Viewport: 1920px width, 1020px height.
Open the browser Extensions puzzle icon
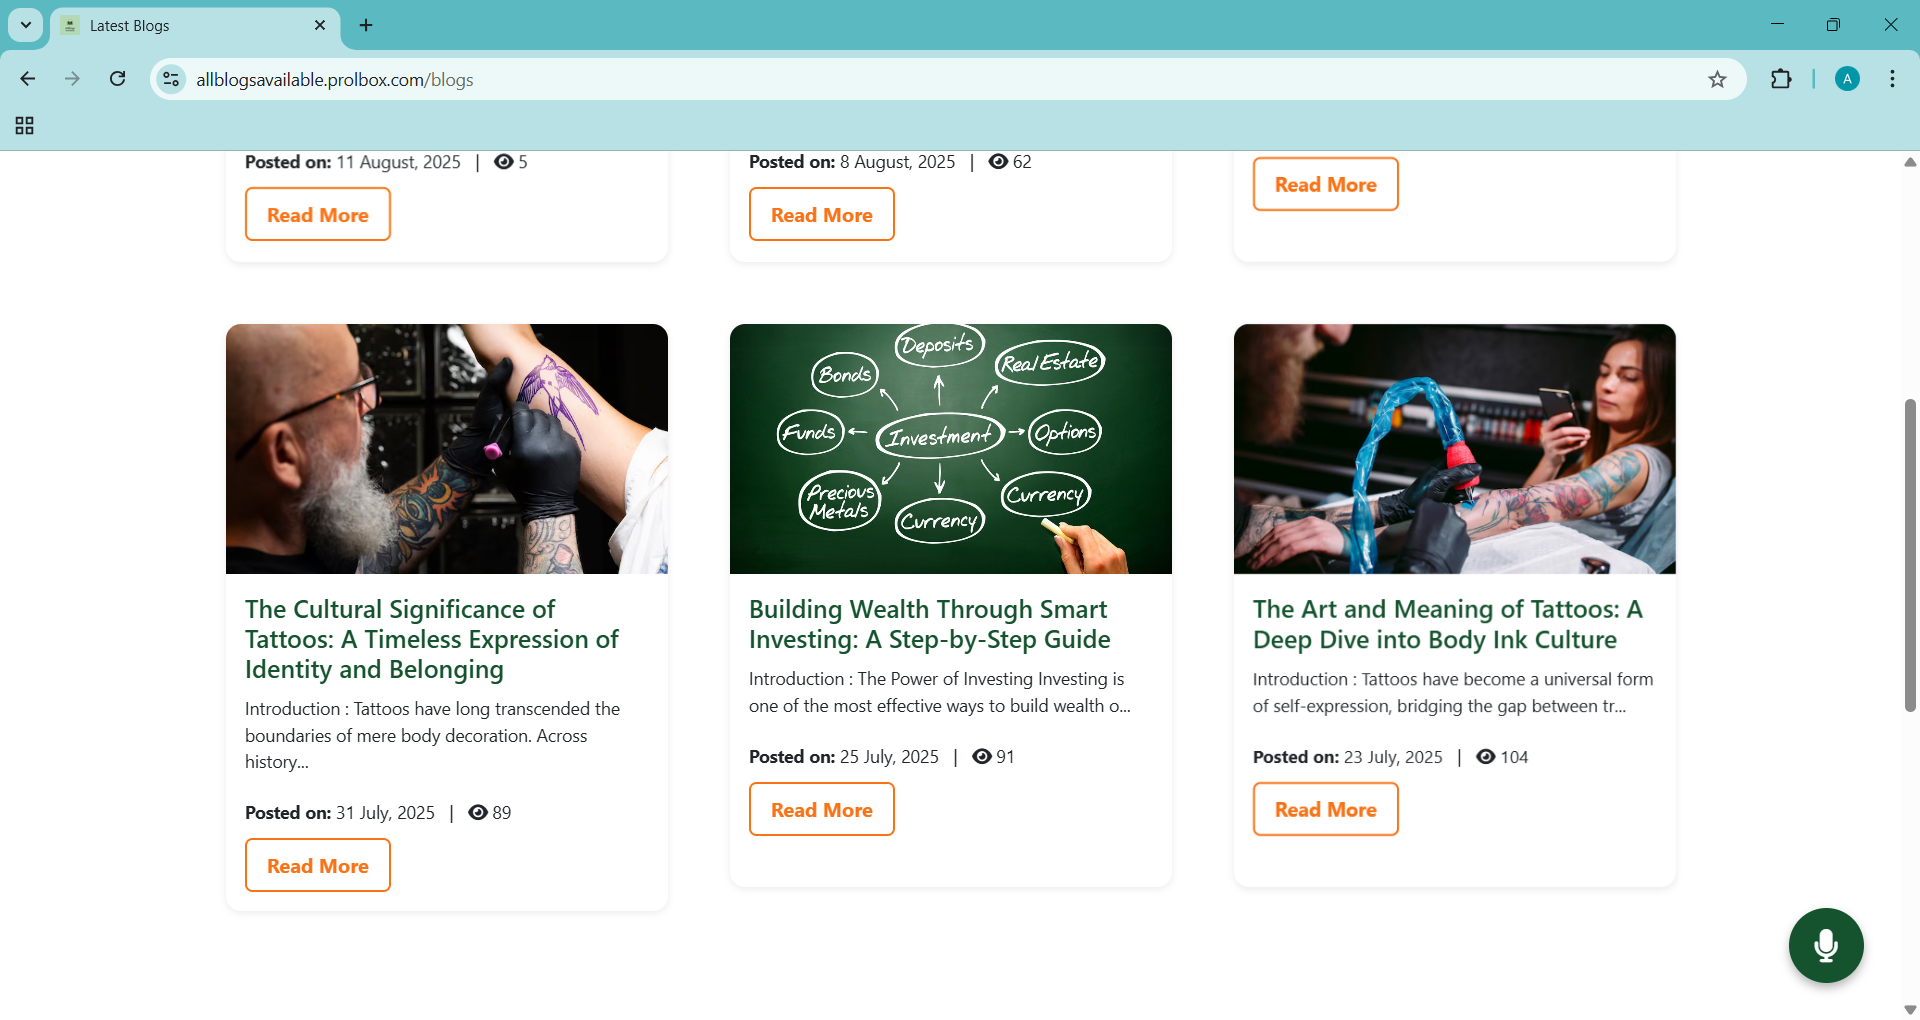coord(1781,80)
